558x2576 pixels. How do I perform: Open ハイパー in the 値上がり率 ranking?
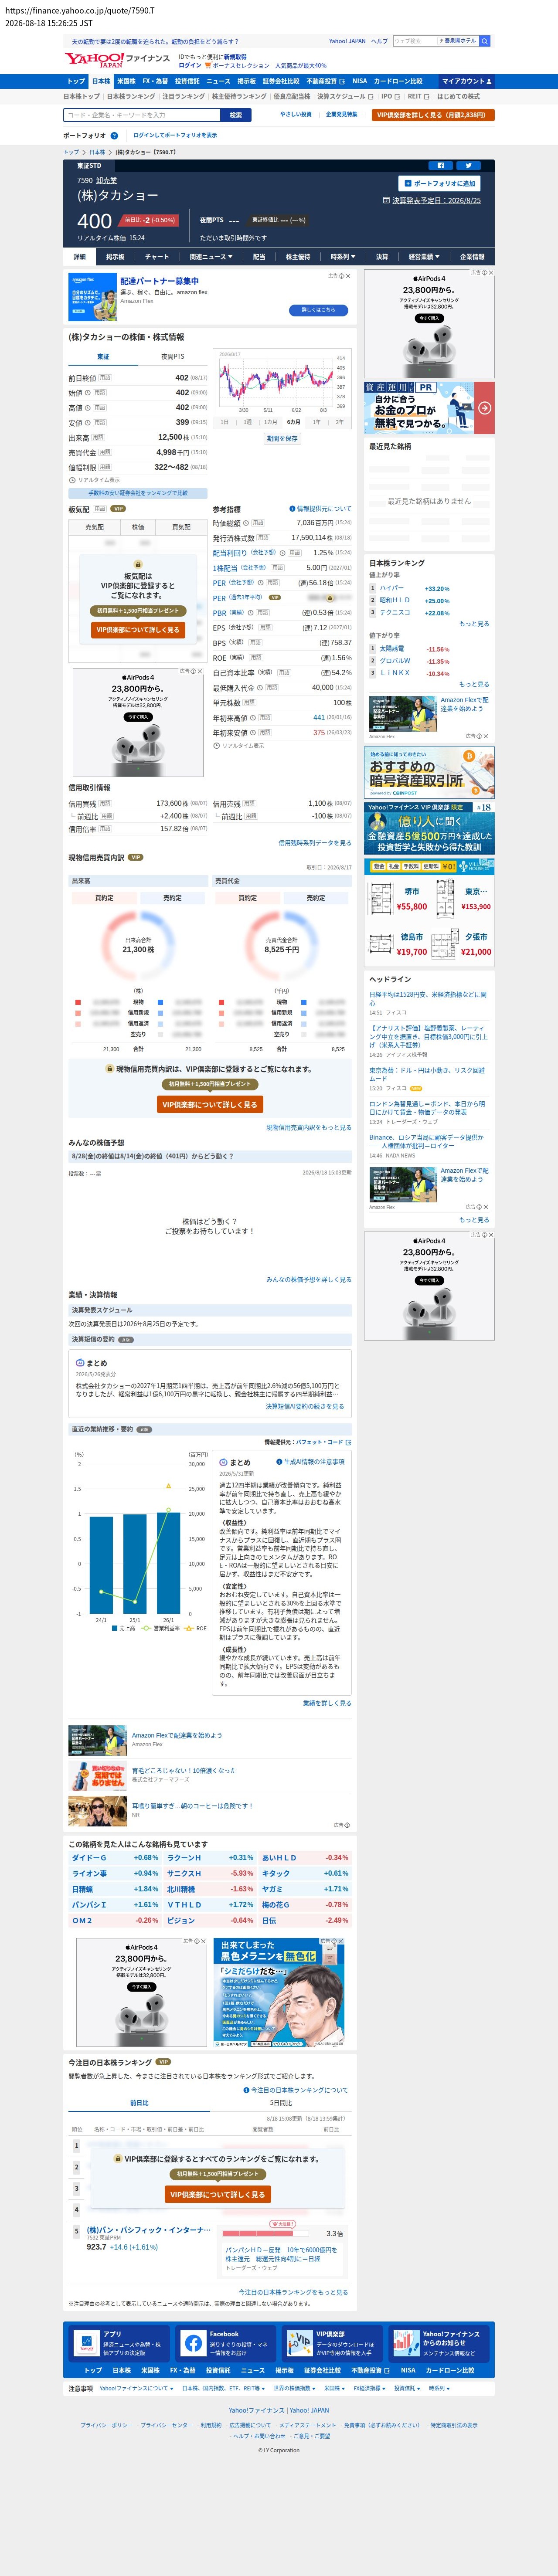tap(392, 588)
